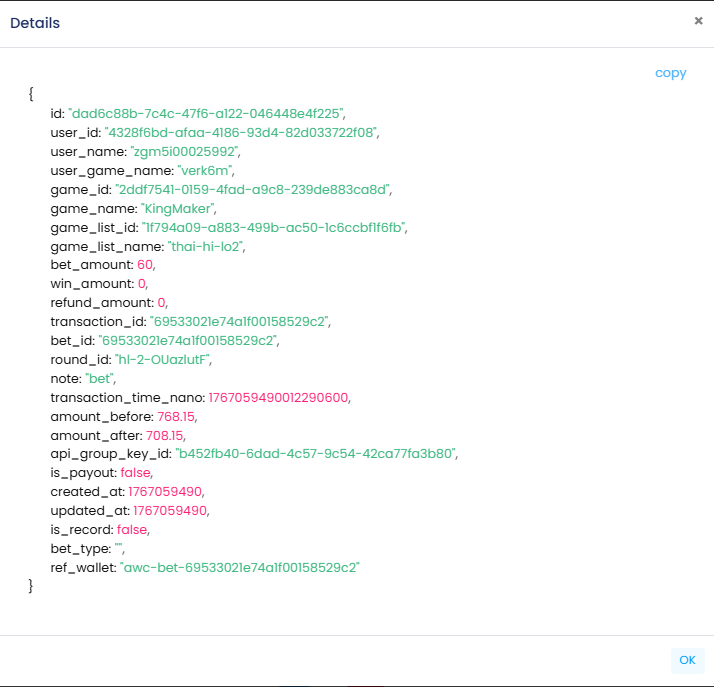Click the api_group_key_id value string

(x=316, y=453)
